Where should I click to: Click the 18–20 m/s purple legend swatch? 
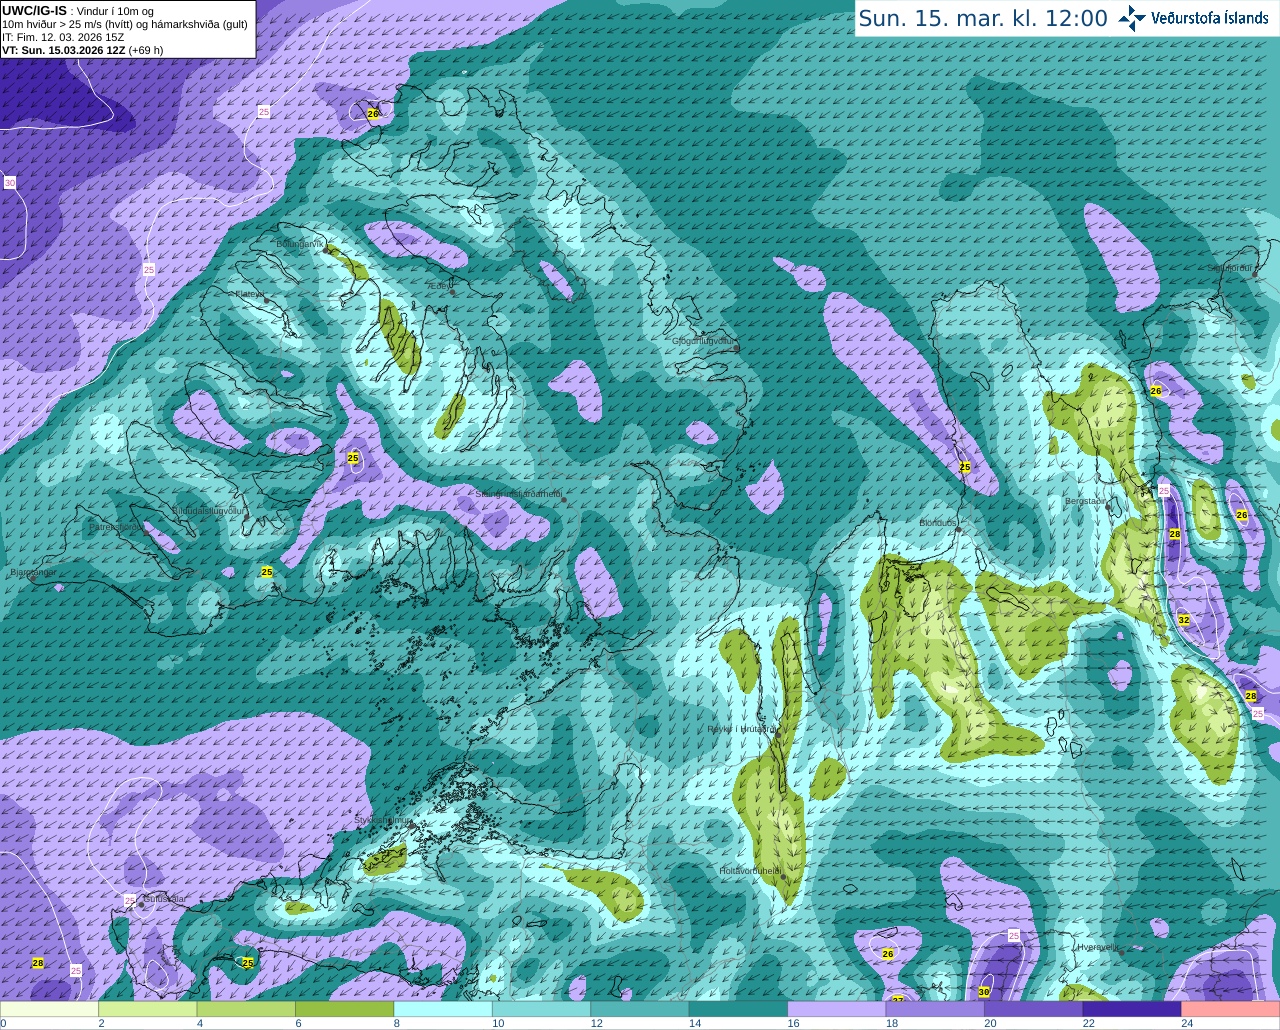tap(936, 1009)
